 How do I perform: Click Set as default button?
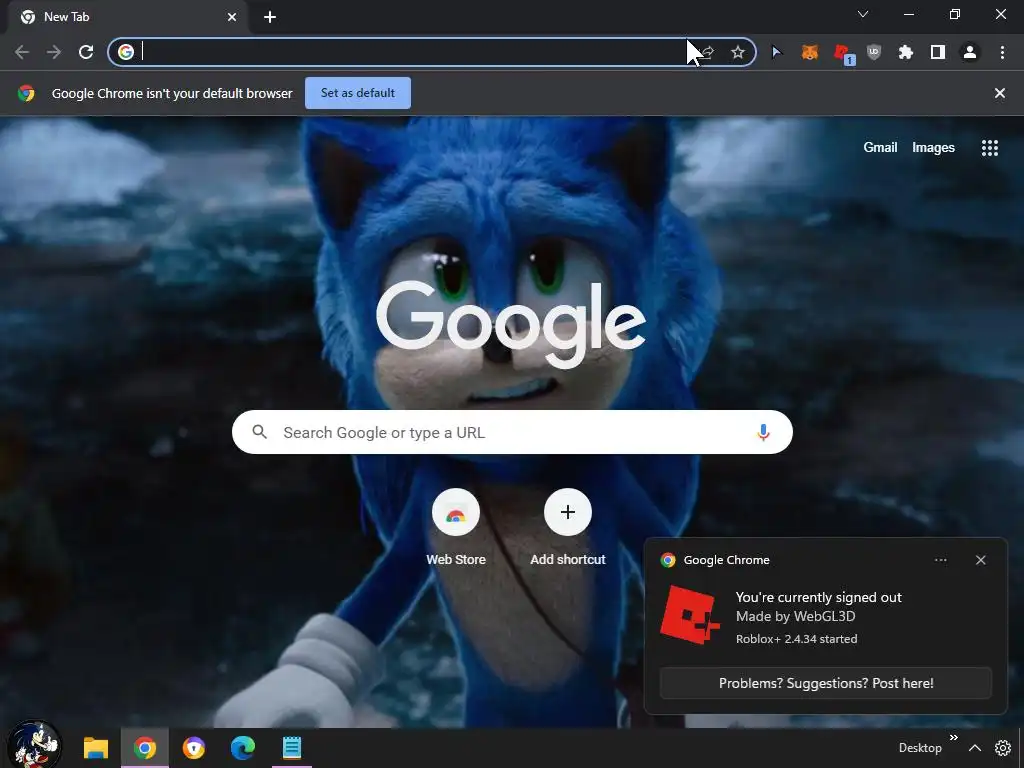tap(358, 93)
